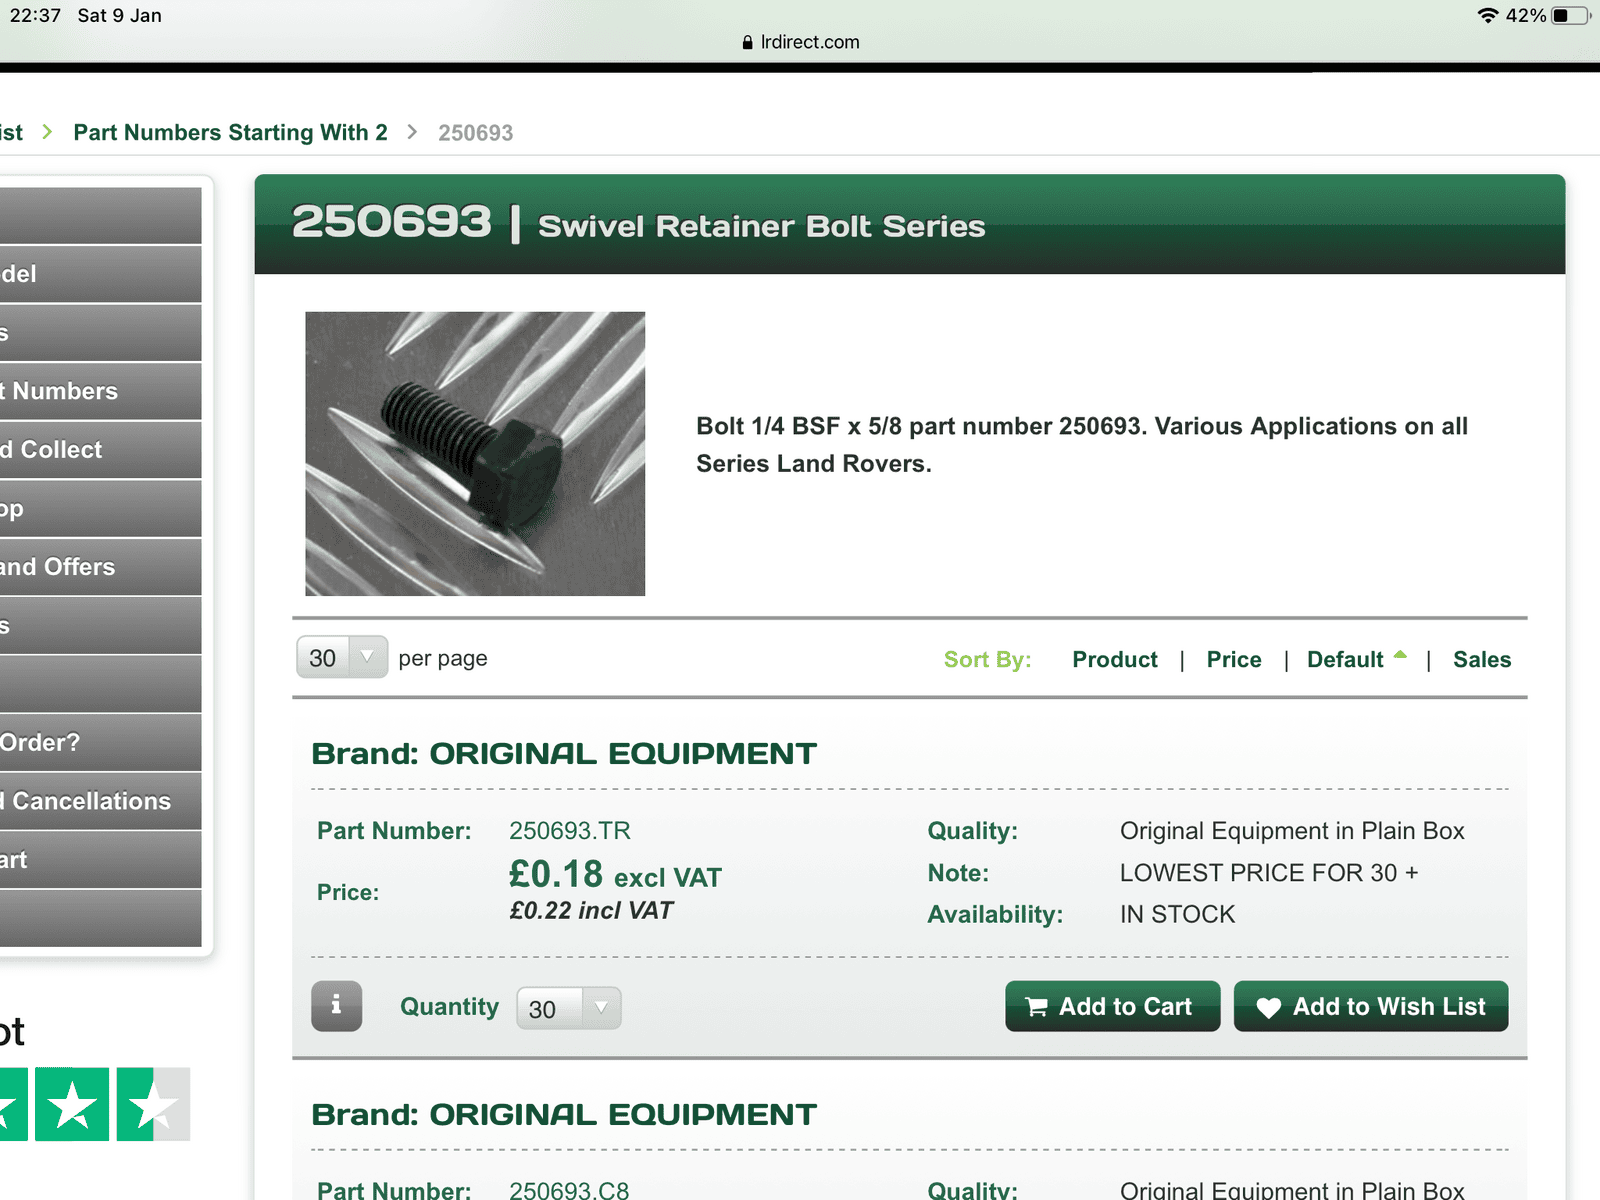Click the Quantity label for 250693.TR
Screen dimensions: 1600x1200
click(x=449, y=1007)
